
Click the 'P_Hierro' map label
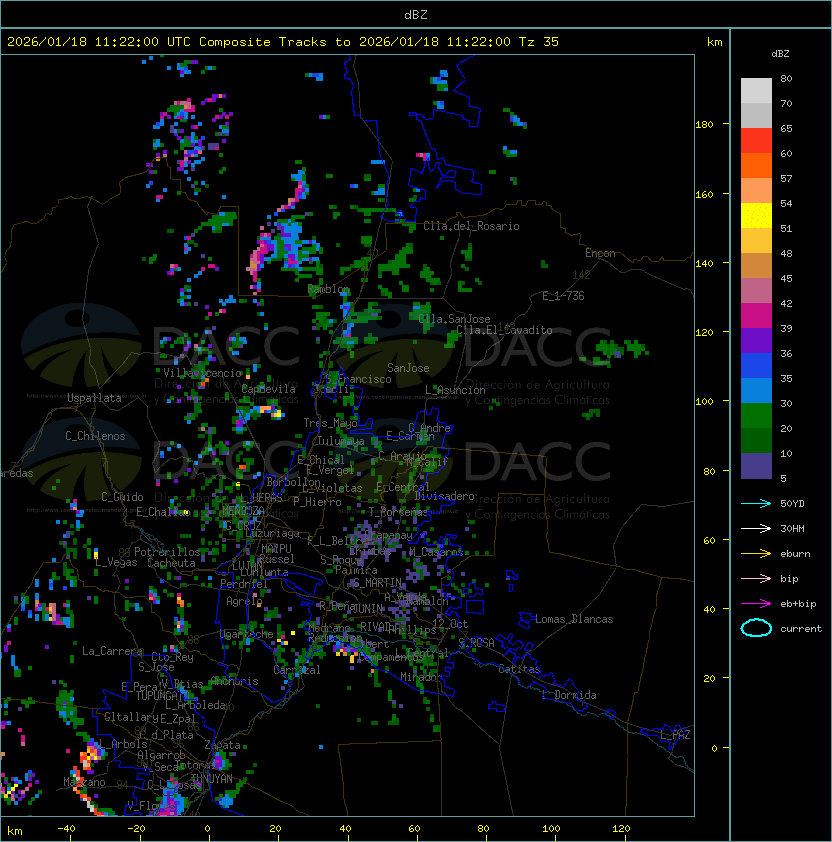coord(317,502)
